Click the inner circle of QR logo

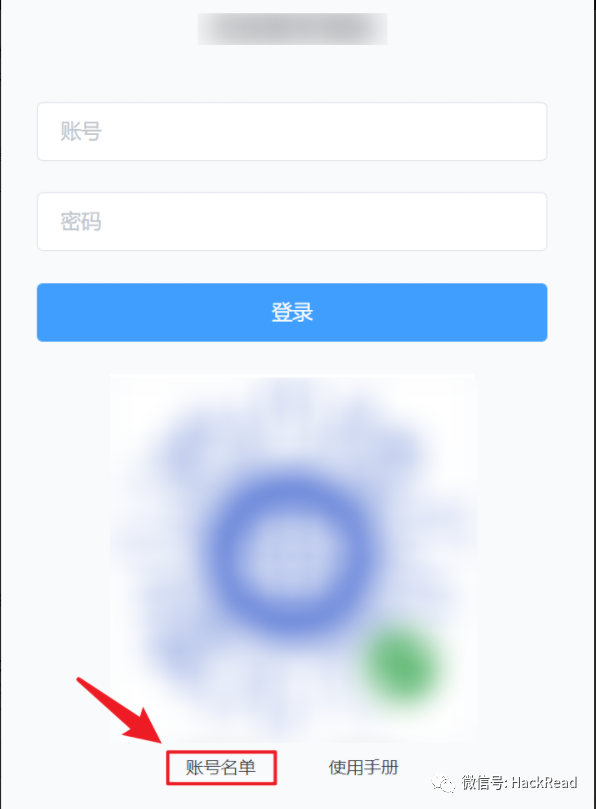coord(292,556)
